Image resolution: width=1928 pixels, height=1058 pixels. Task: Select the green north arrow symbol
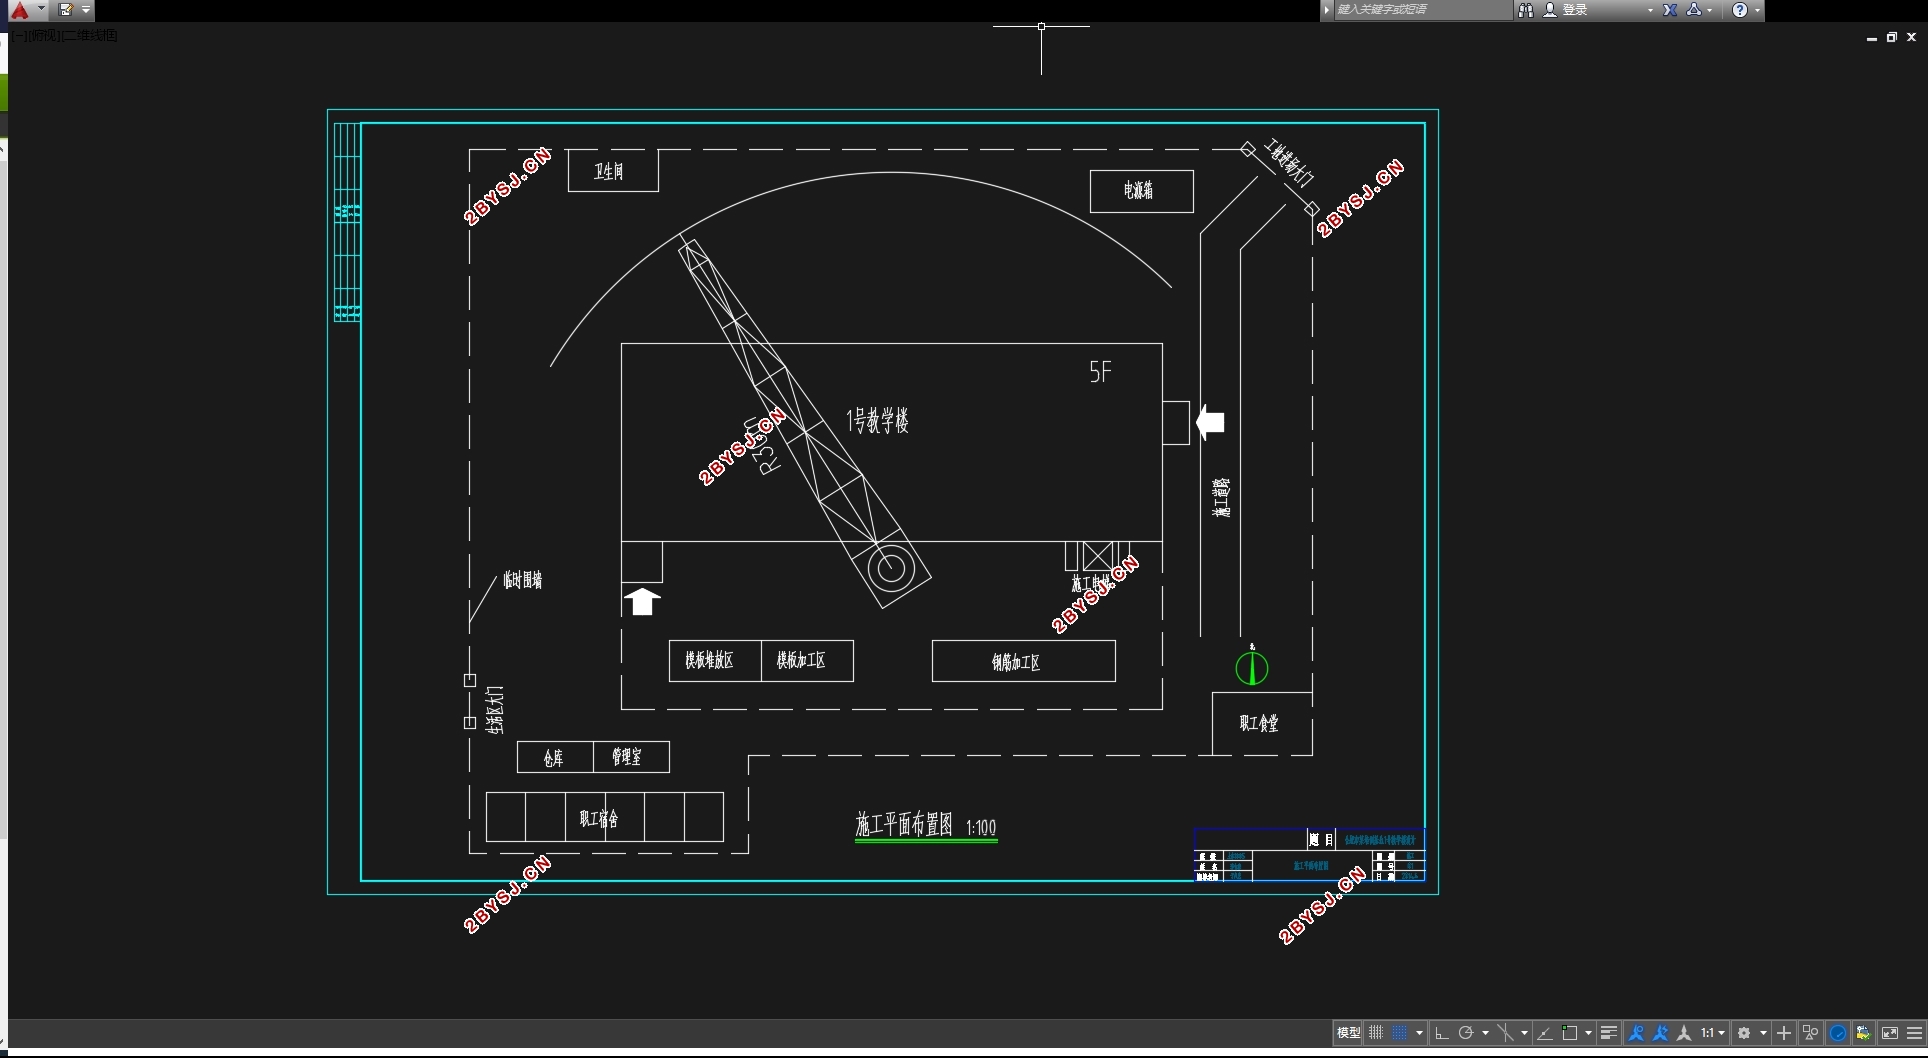point(1252,667)
